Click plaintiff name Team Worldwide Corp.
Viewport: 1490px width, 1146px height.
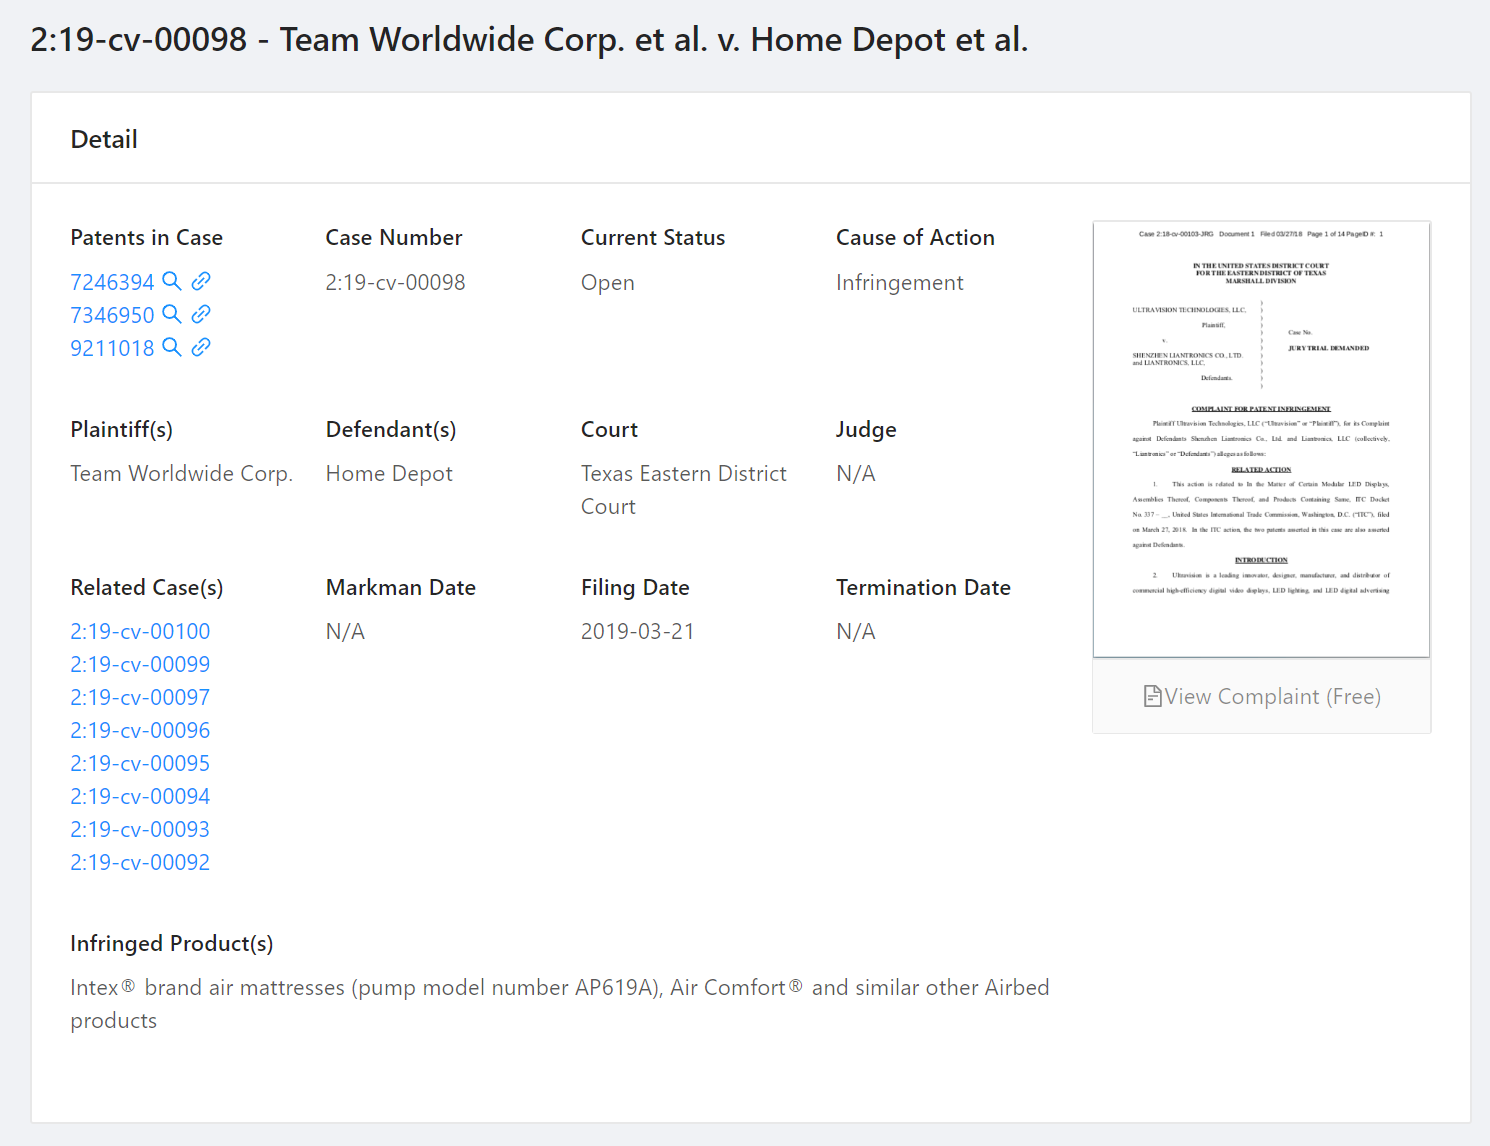click(x=181, y=474)
